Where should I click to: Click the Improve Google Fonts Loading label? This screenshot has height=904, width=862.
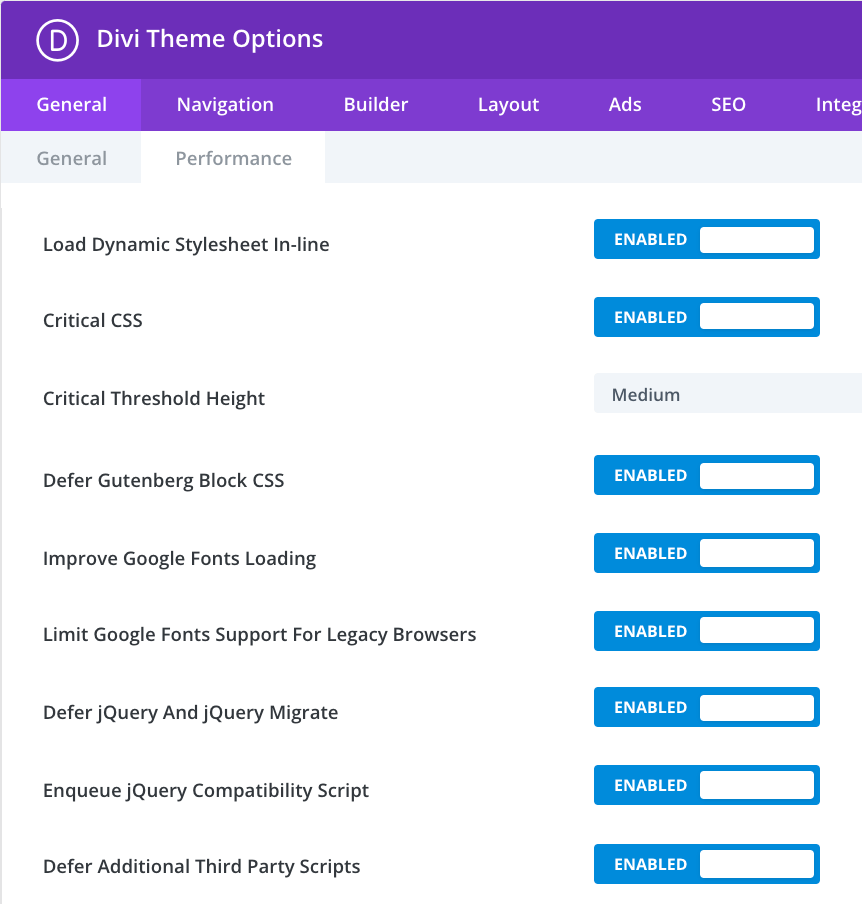coord(179,558)
